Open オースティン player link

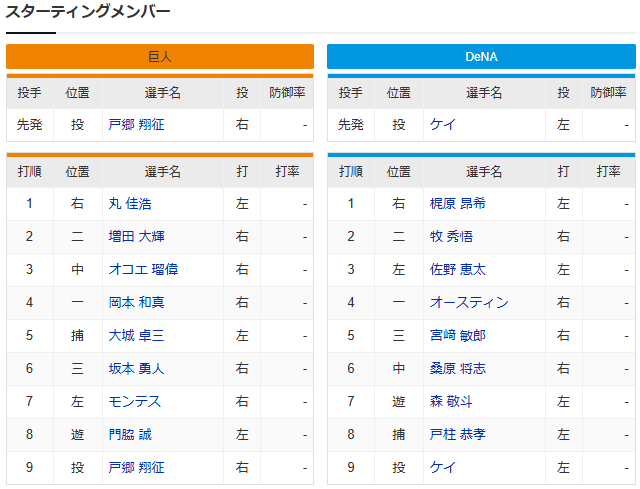469,302
